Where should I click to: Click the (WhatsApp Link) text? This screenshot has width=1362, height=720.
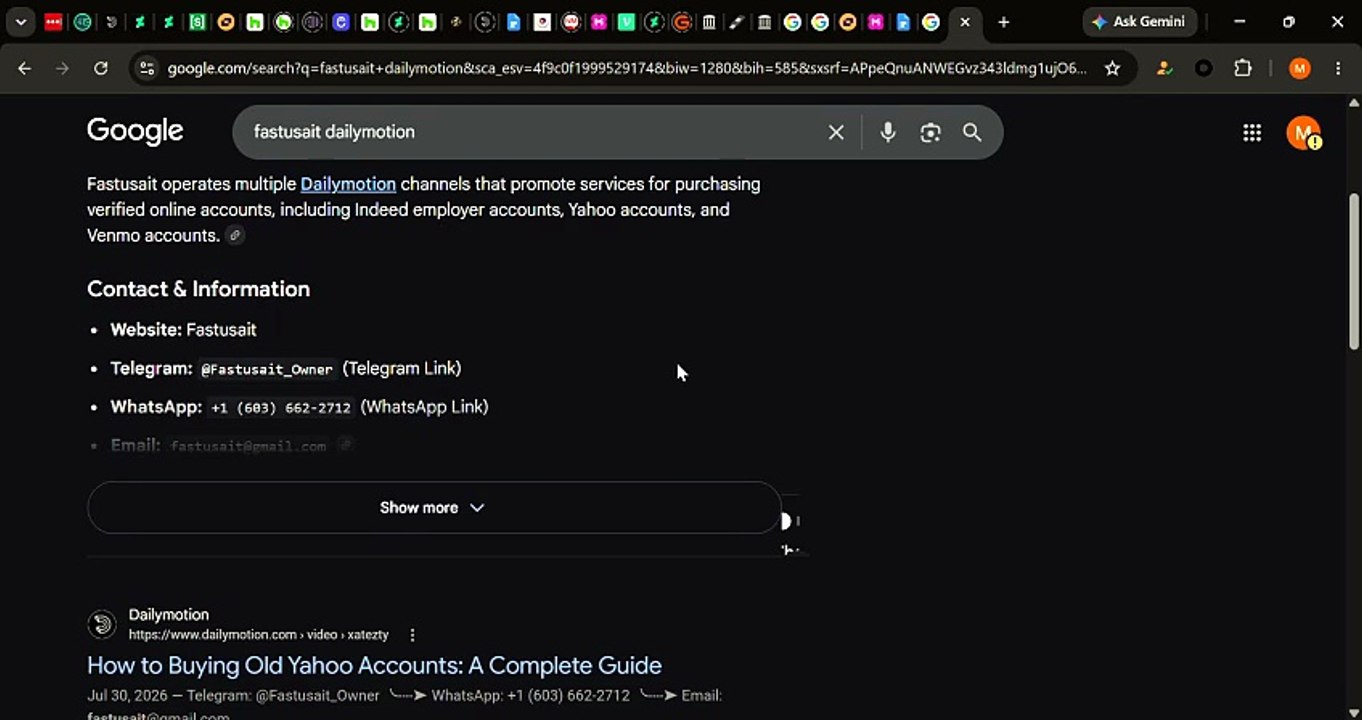point(424,407)
